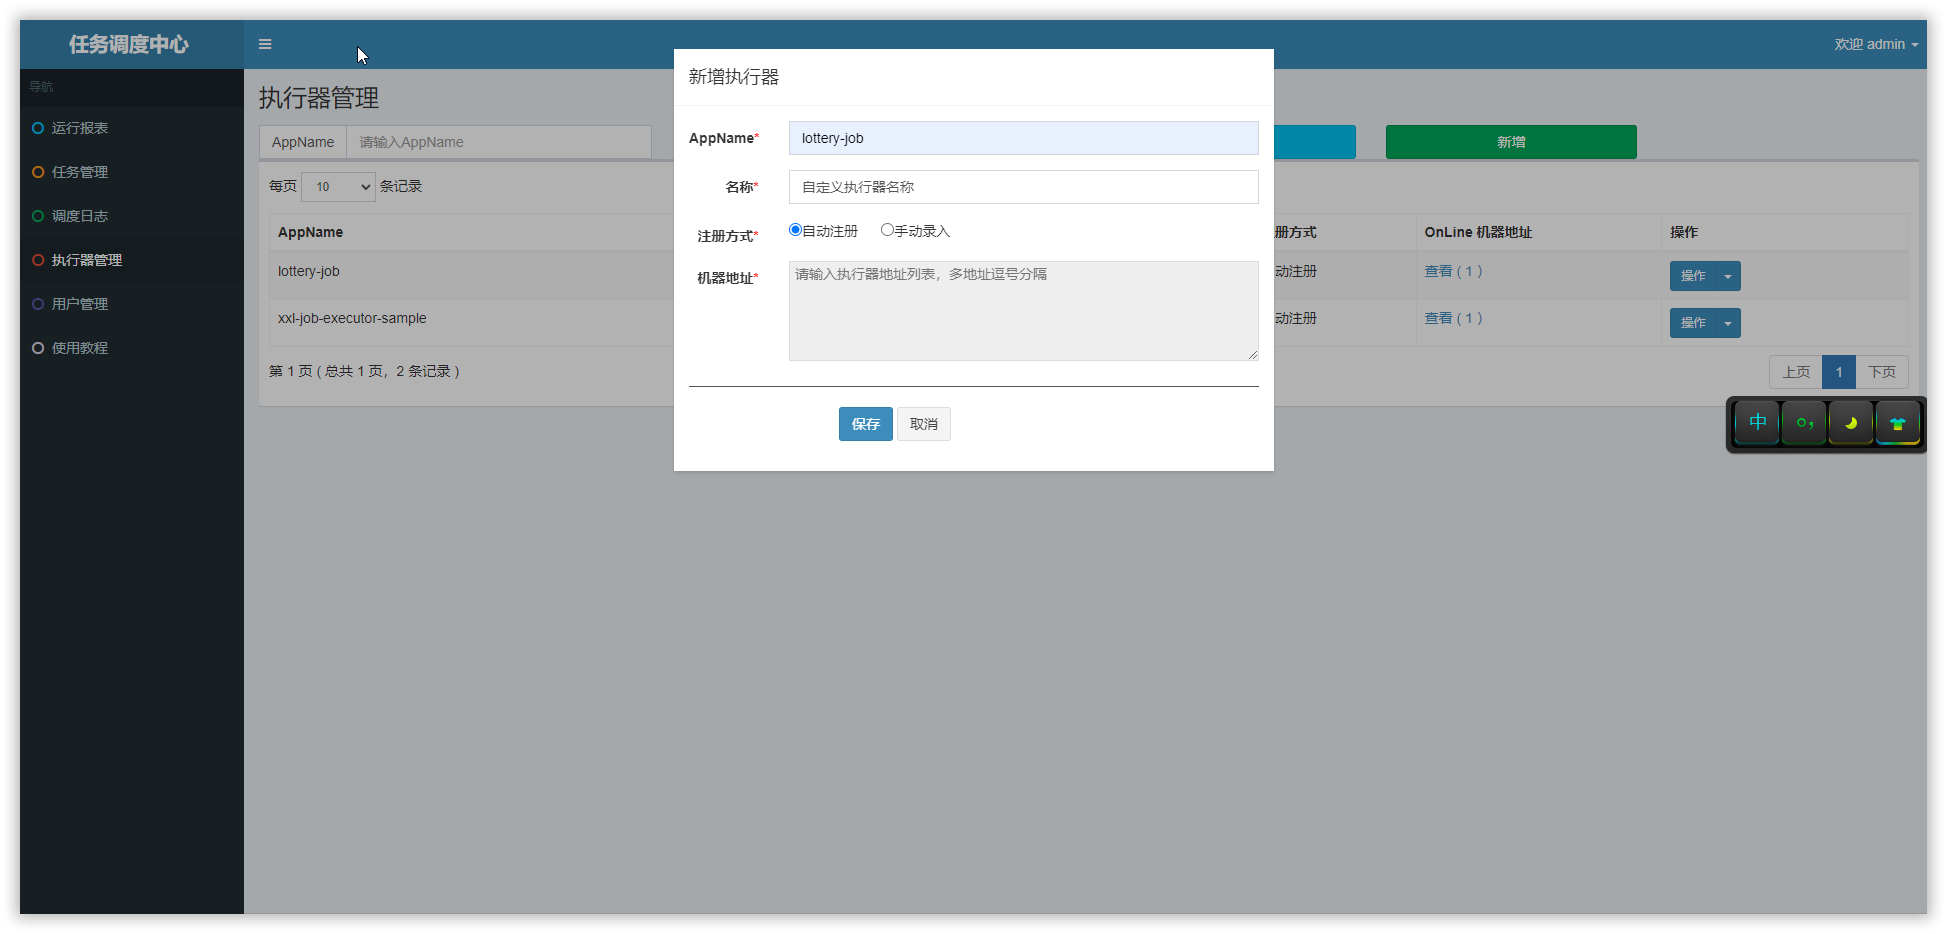Open 执行器管理 in the sidebar
Screen dimensions: 1947x934
tap(87, 260)
